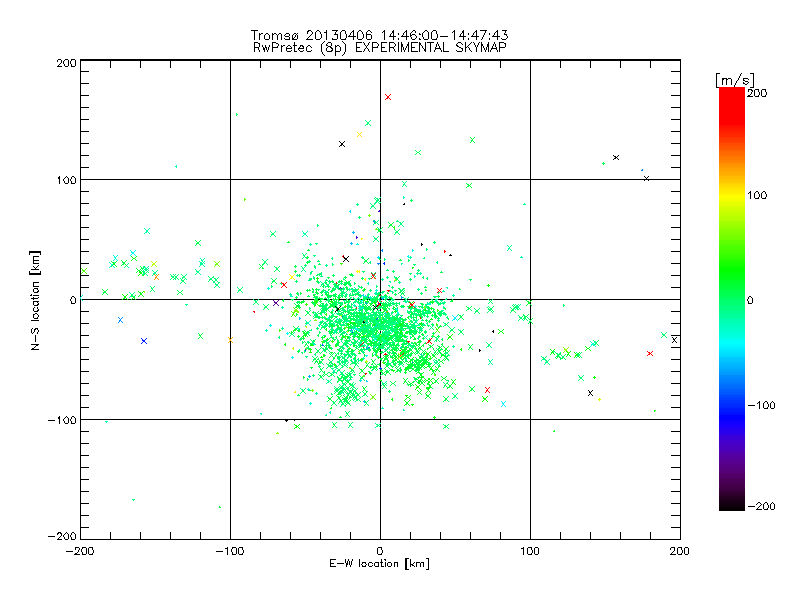The height and width of the screenshot is (600, 800).
Task: Select the yellow X marker in upper plot
Action: (x=360, y=135)
